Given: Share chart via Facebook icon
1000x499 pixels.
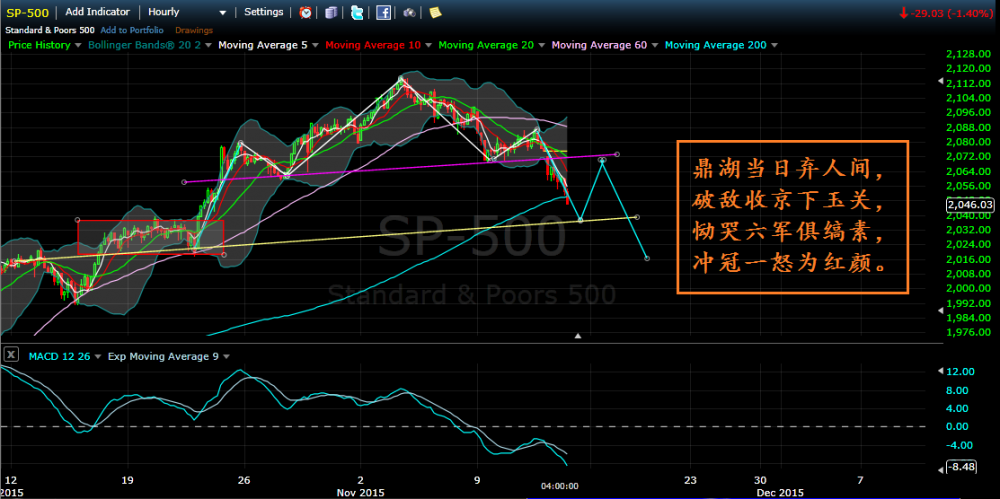Looking at the screenshot, I should pyautogui.click(x=383, y=12).
